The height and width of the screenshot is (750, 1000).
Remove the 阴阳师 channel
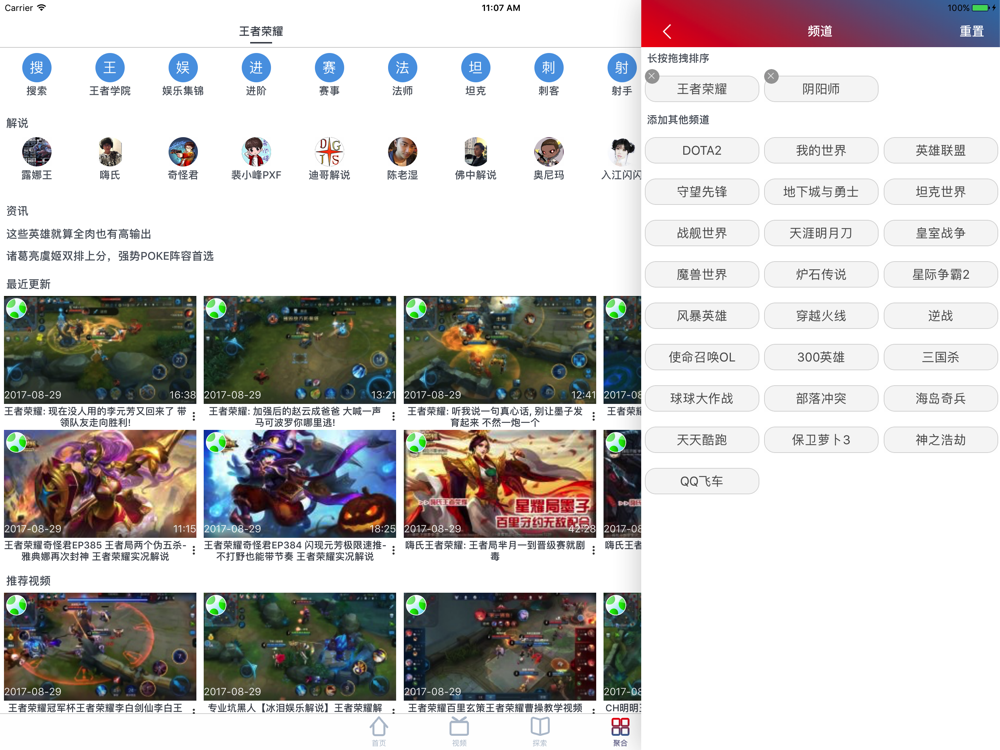[771, 77]
